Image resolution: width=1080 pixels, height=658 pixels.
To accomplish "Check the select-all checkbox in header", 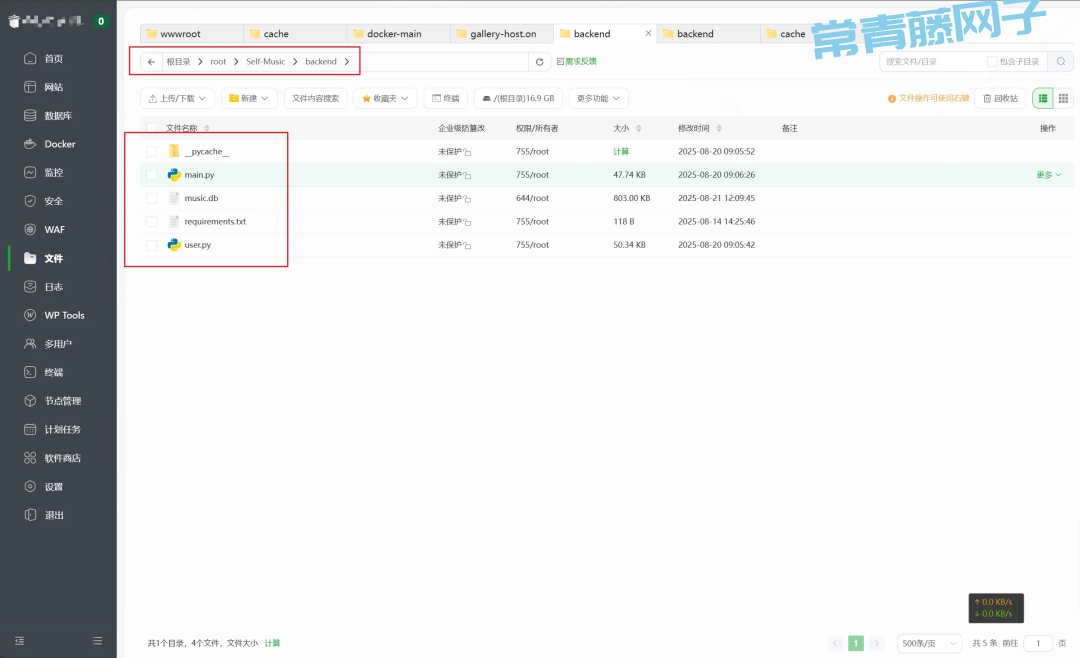I will (x=152, y=128).
